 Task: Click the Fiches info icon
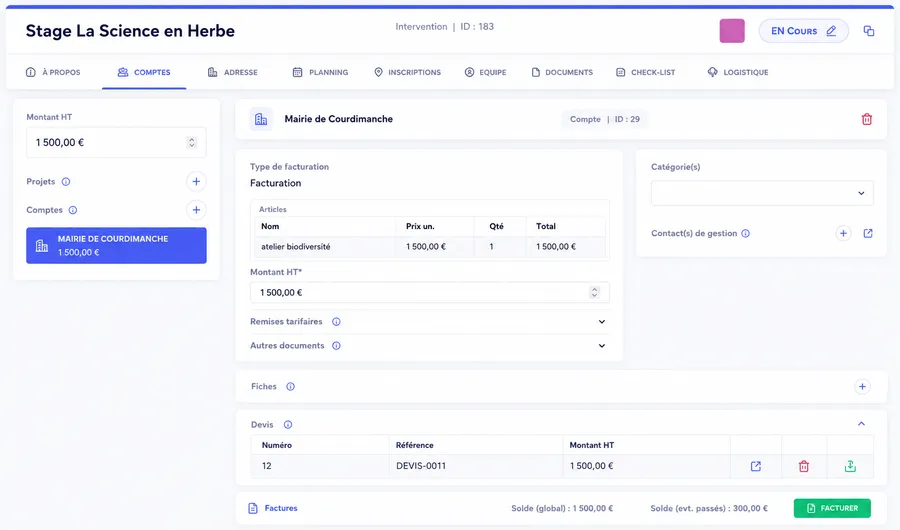[x=290, y=386]
